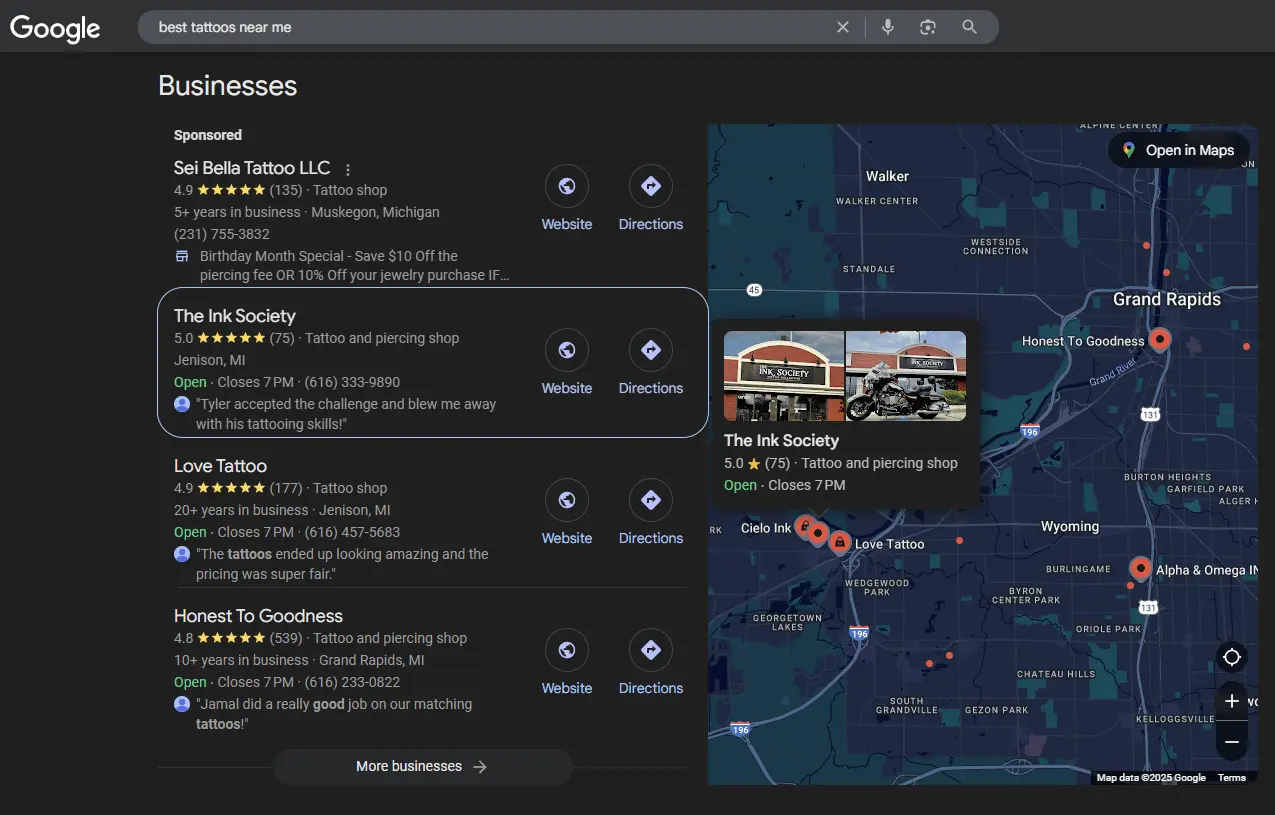Click the magnifying glass search button

(x=969, y=27)
